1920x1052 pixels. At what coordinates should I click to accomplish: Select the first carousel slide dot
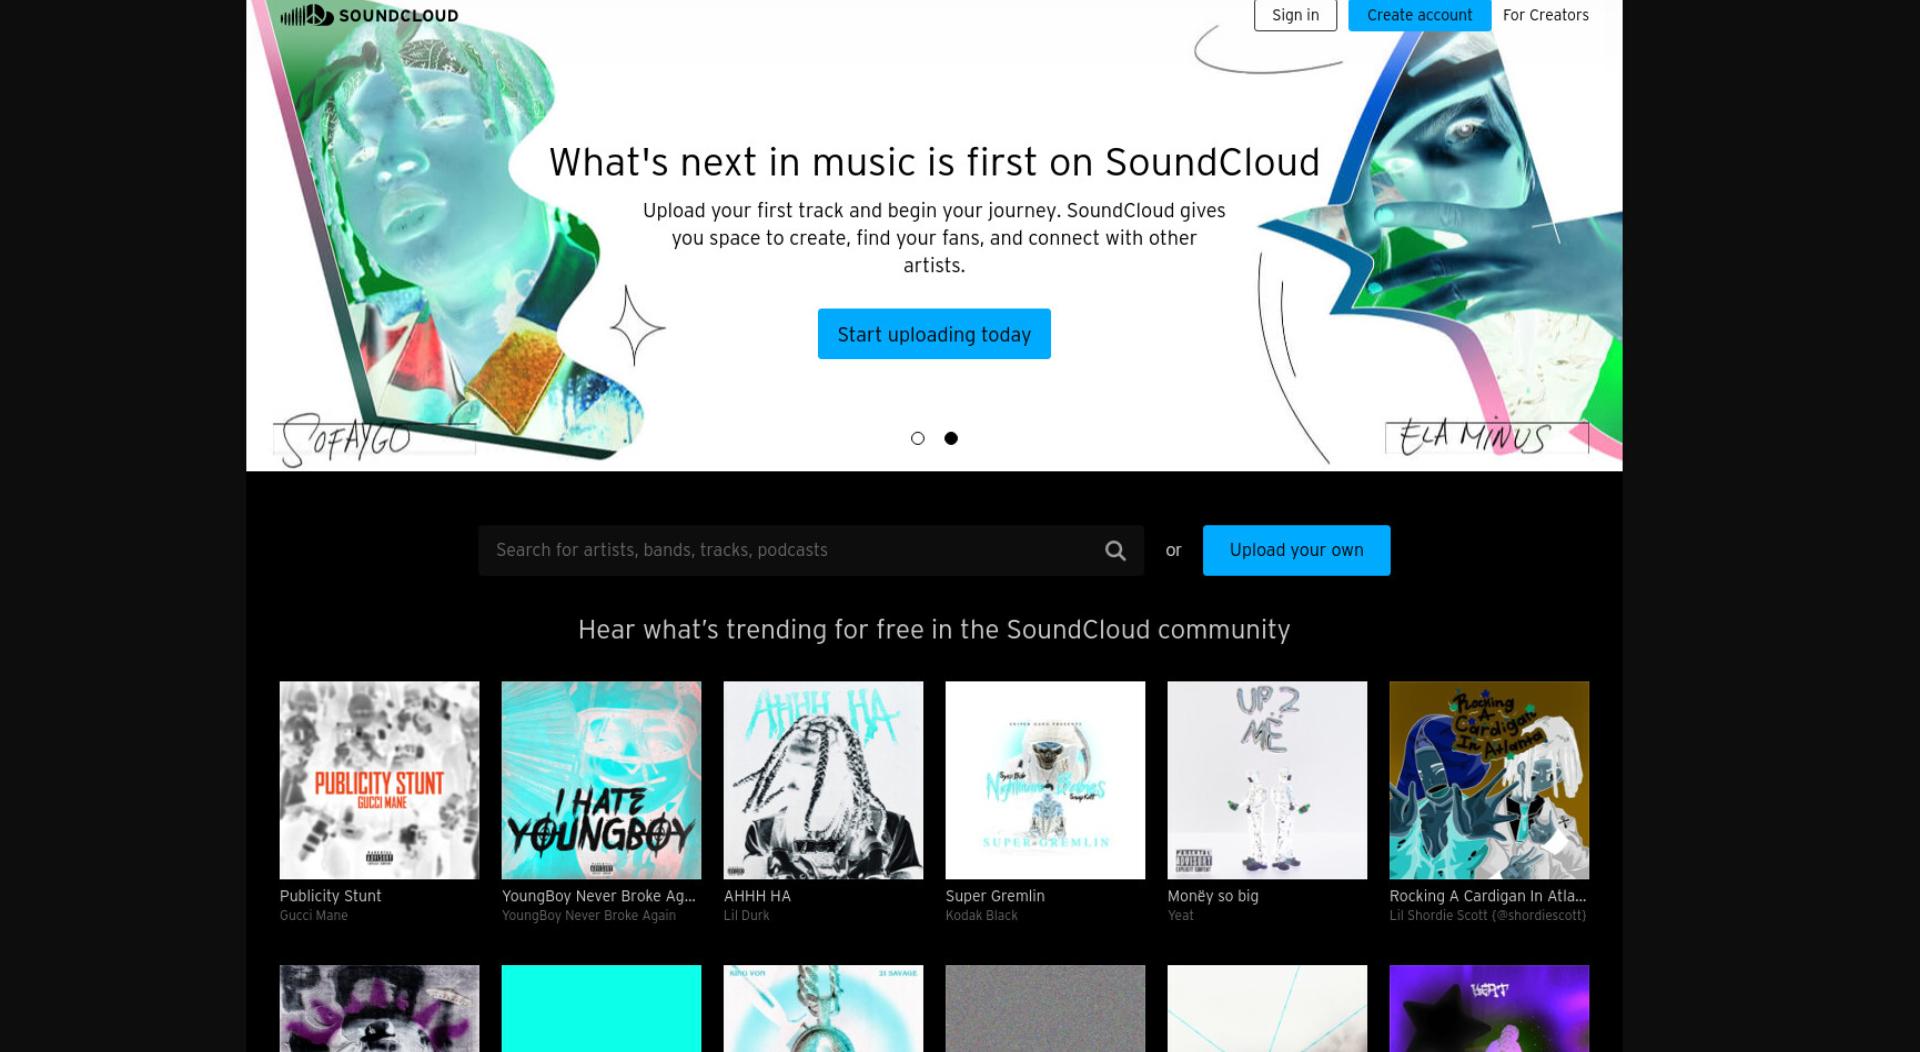918,438
